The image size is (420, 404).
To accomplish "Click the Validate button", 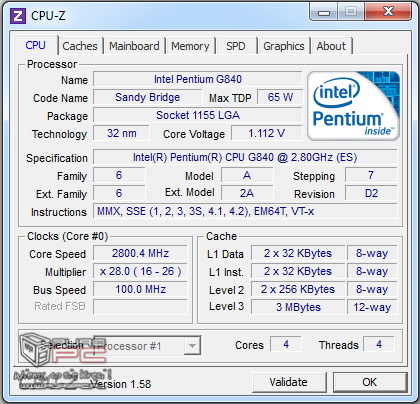I will pyautogui.click(x=289, y=382).
